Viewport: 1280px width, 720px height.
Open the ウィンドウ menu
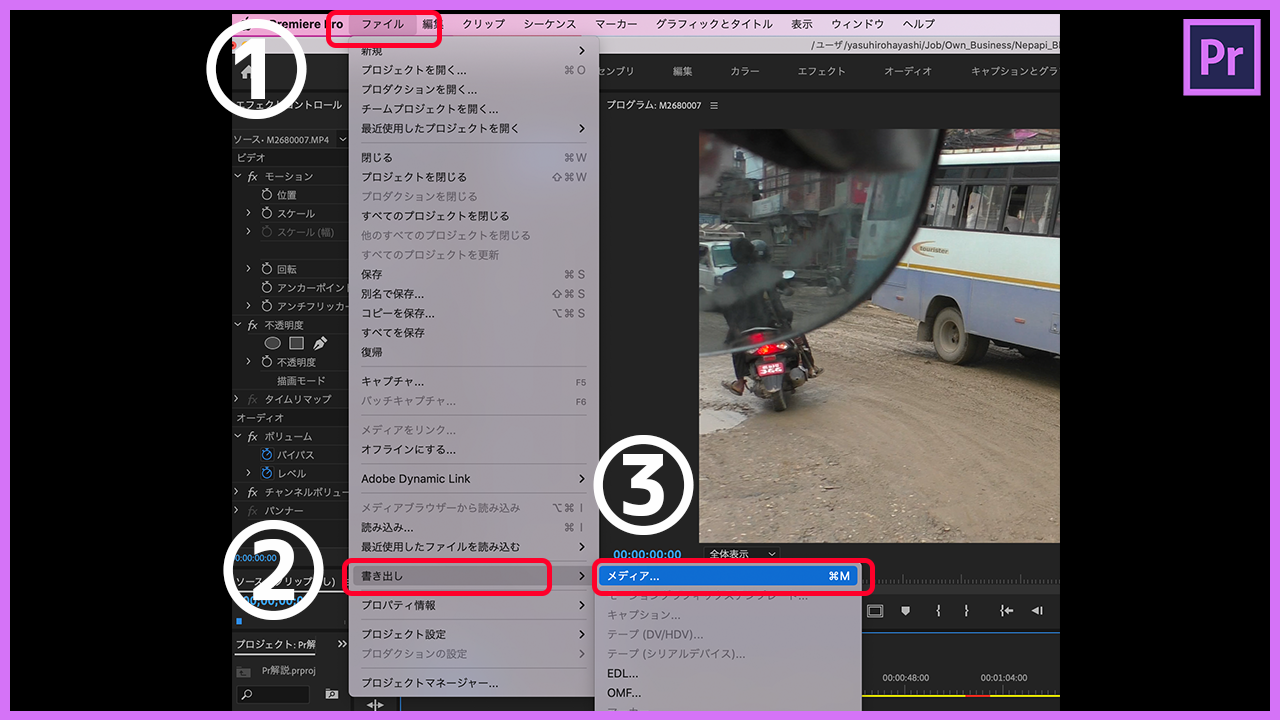click(858, 24)
